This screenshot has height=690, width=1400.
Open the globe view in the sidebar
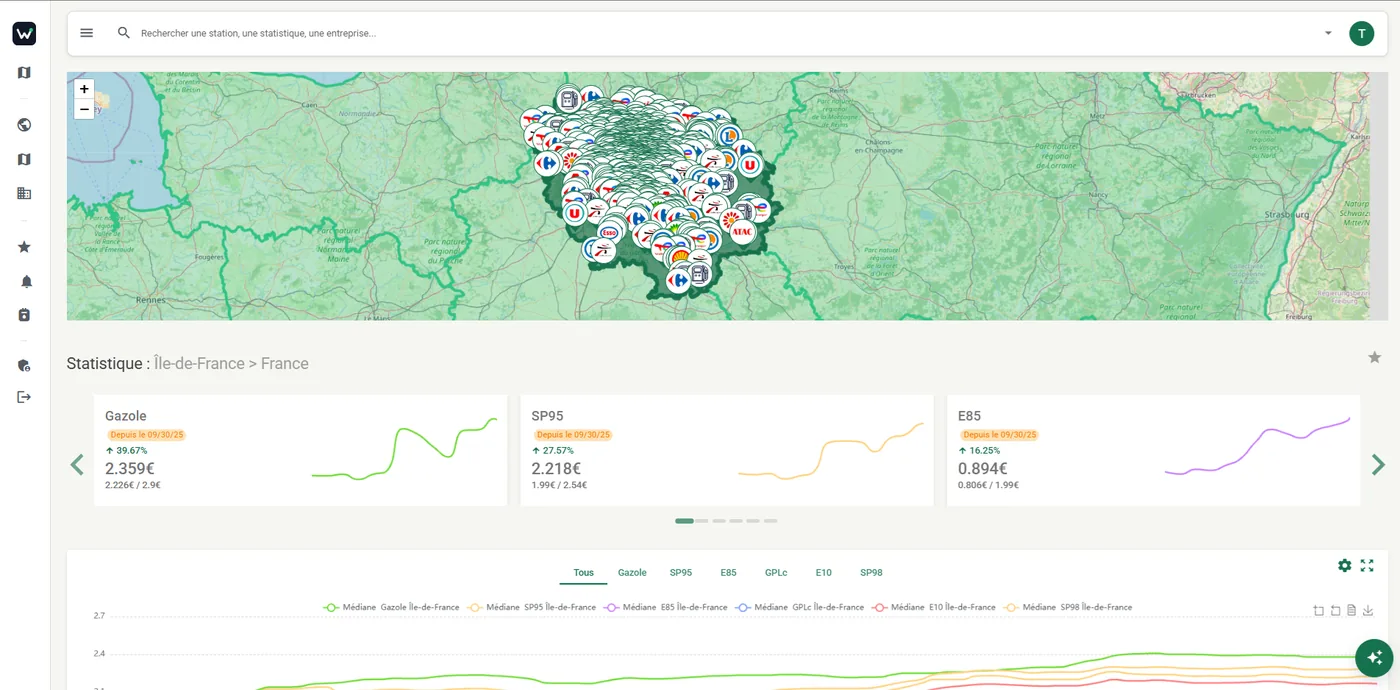24,125
